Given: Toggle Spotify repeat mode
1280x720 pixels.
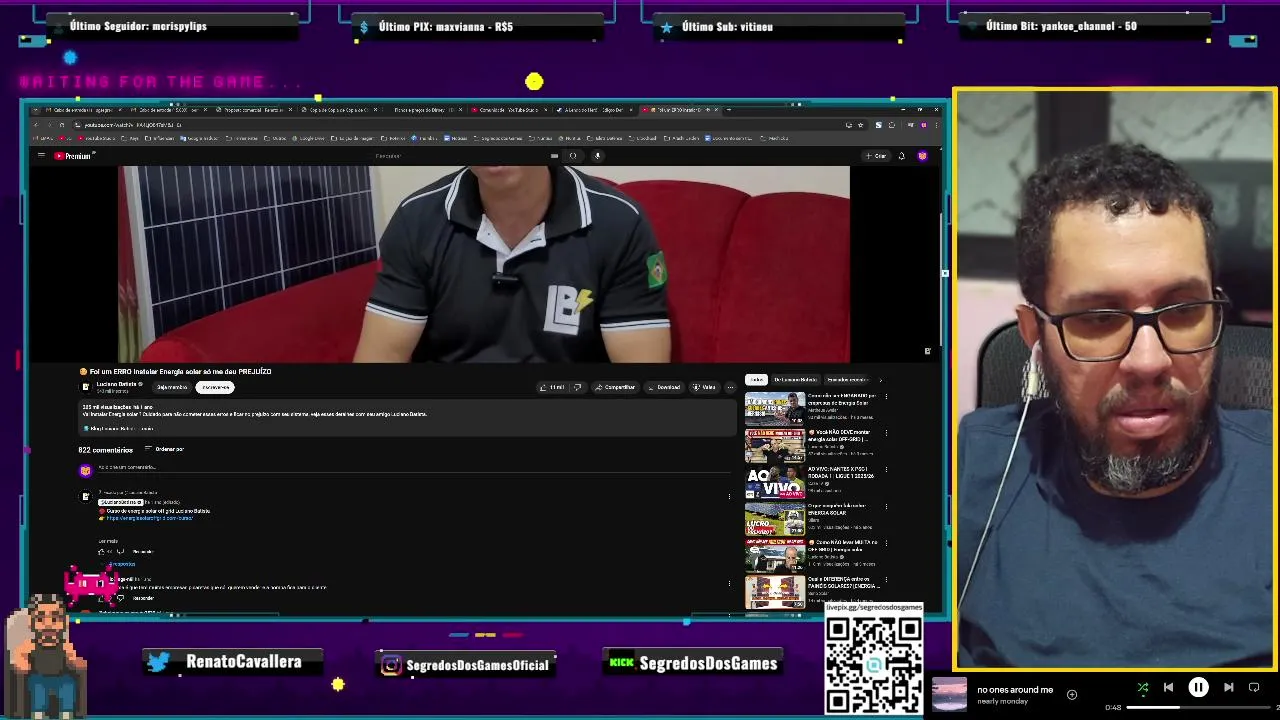Looking at the screenshot, I should [1254, 688].
